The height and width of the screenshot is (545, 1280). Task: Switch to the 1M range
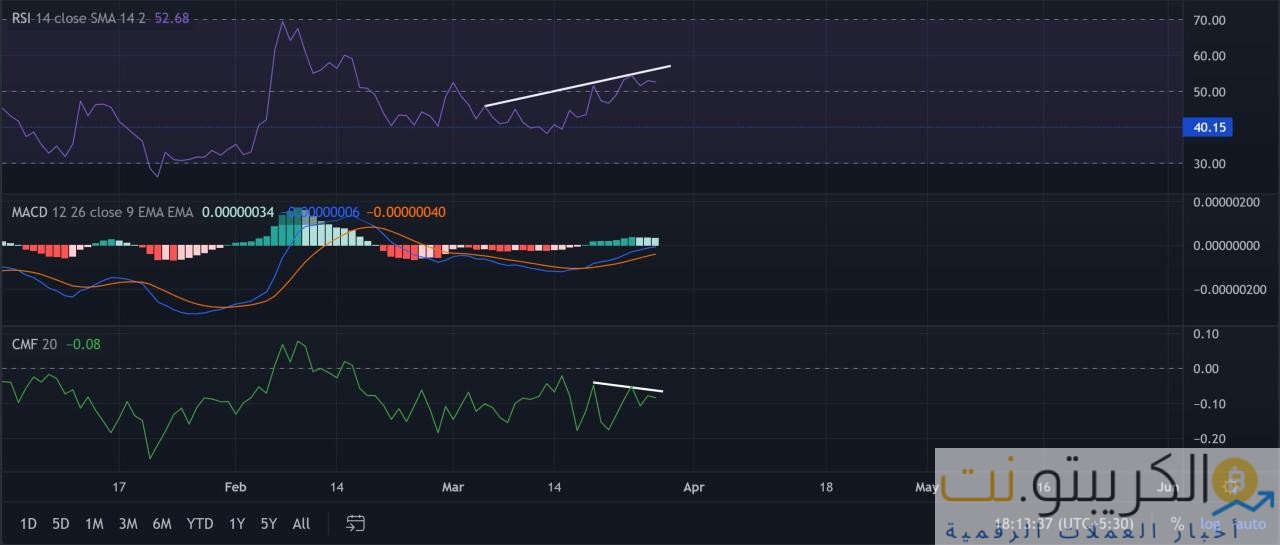94,523
